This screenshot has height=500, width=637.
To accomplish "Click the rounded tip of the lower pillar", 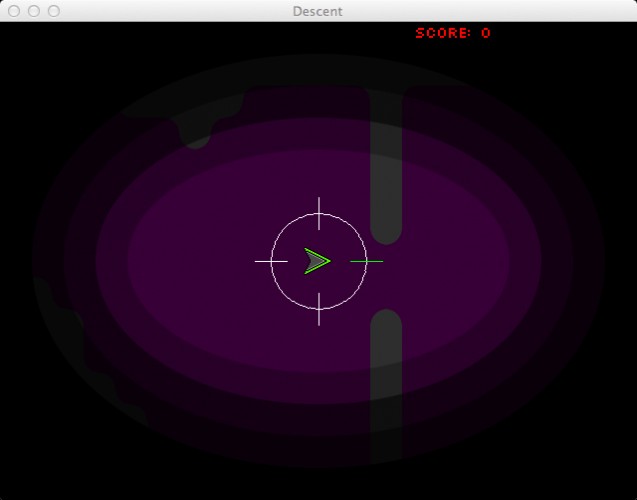I will pos(386,319).
